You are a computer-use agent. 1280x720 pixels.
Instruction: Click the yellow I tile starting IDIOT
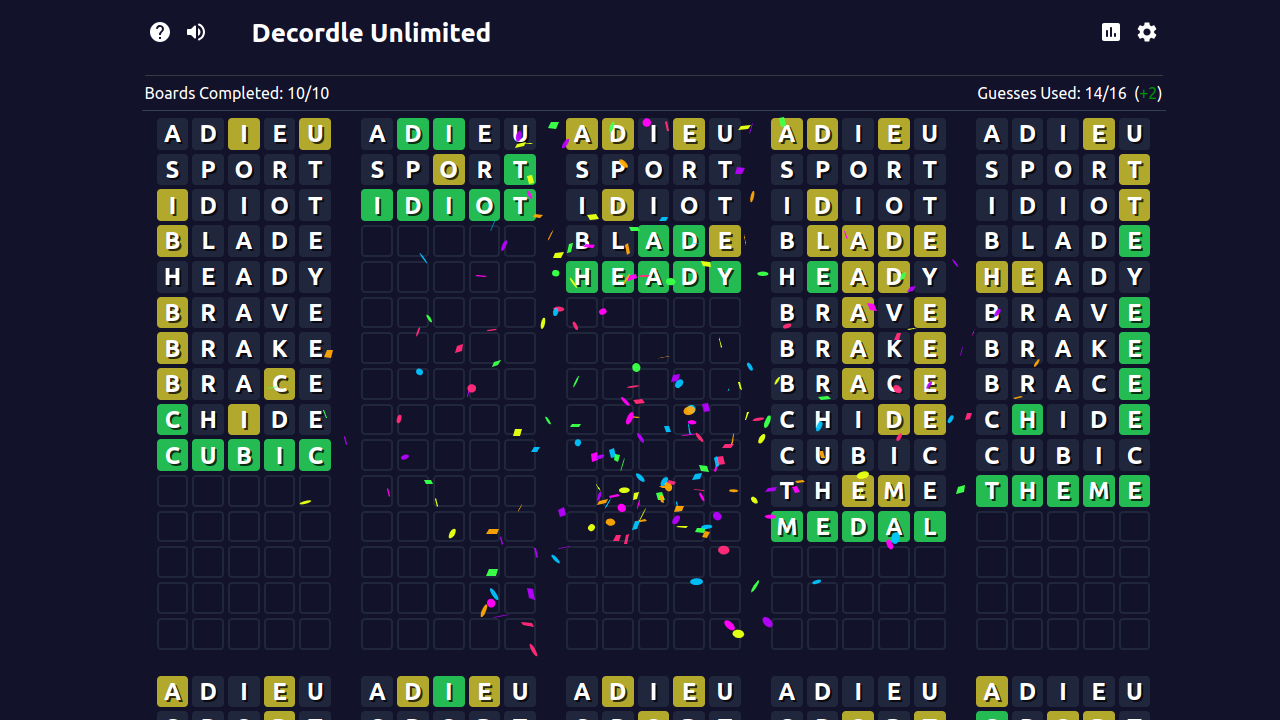tap(173, 206)
